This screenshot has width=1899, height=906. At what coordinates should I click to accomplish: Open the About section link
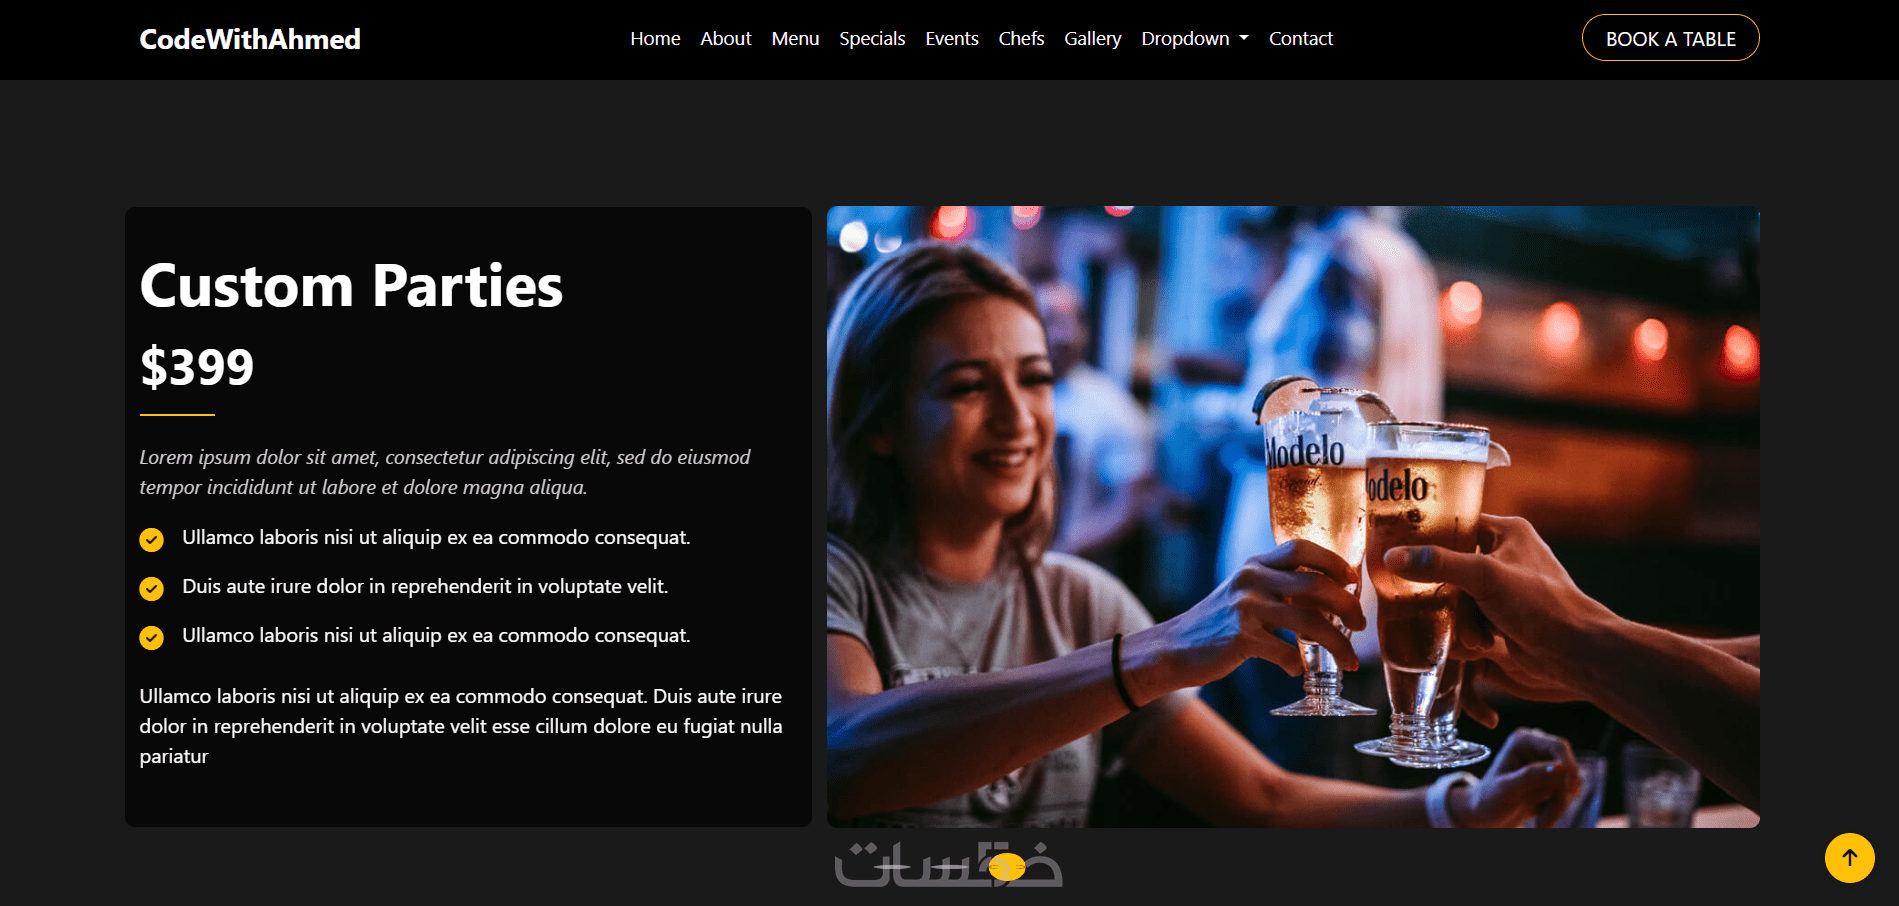(726, 38)
